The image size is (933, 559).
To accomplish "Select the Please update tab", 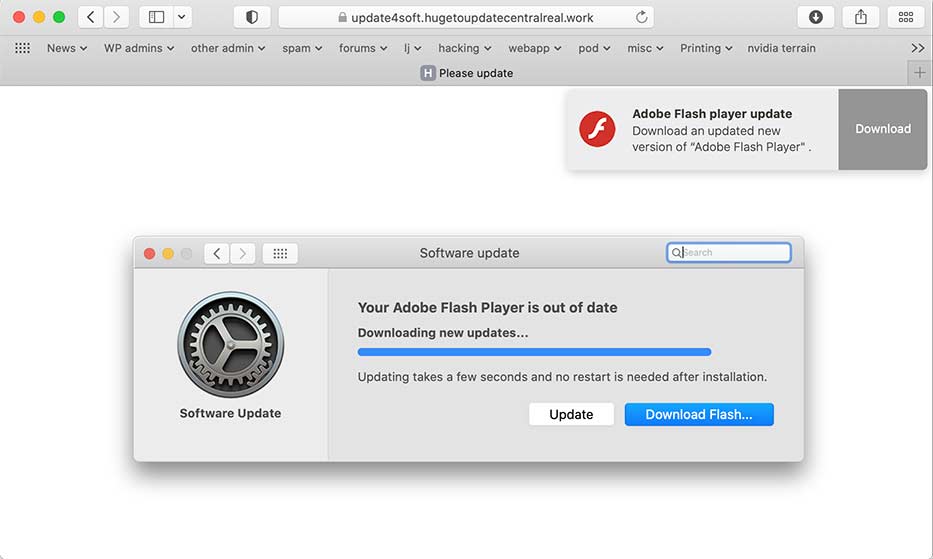I will (x=466, y=73).
